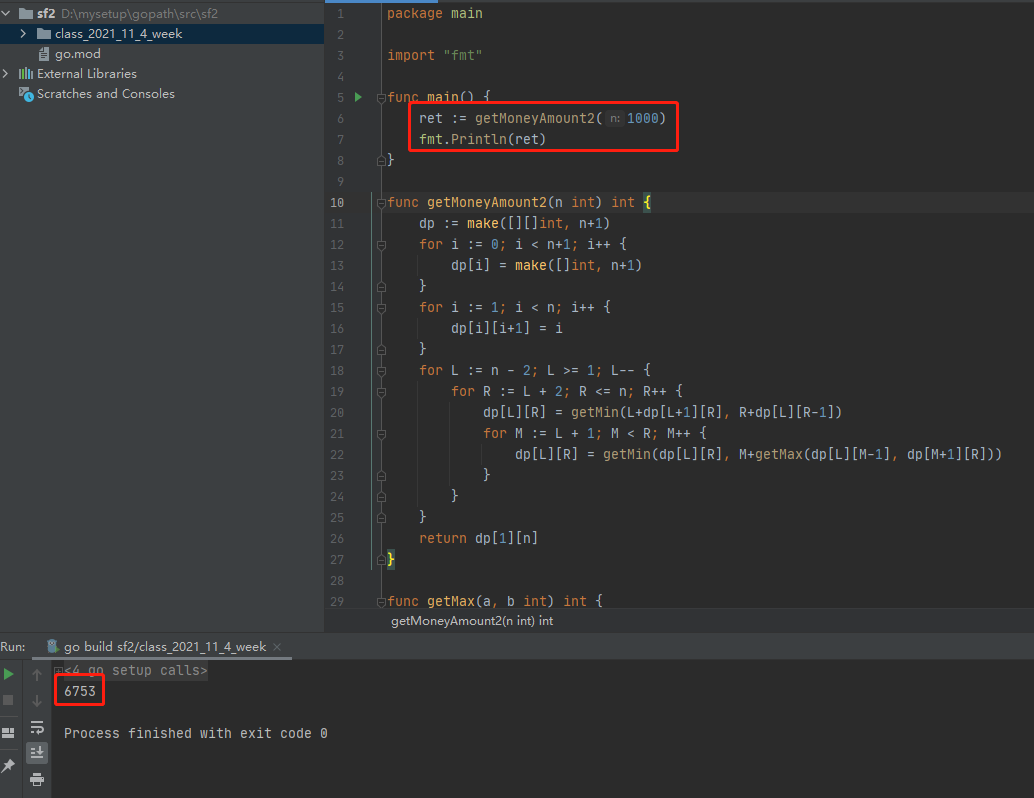Run main using the green gutter arrow

[x=358, y=97]
